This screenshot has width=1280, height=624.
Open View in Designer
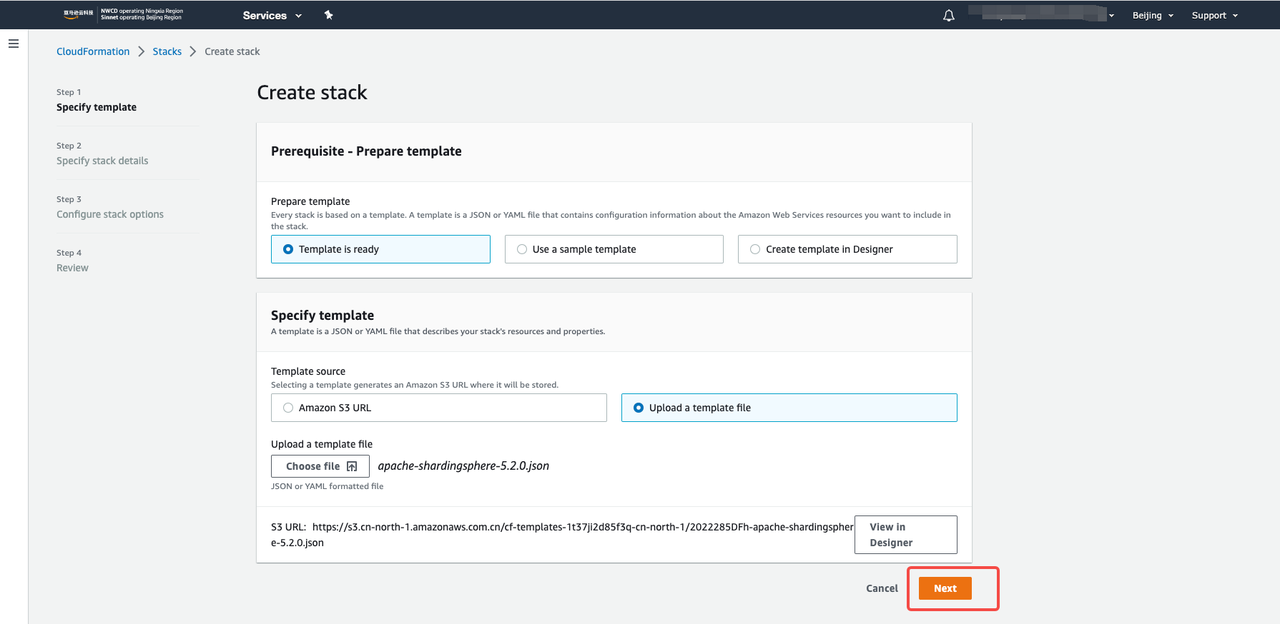point(905,534)
